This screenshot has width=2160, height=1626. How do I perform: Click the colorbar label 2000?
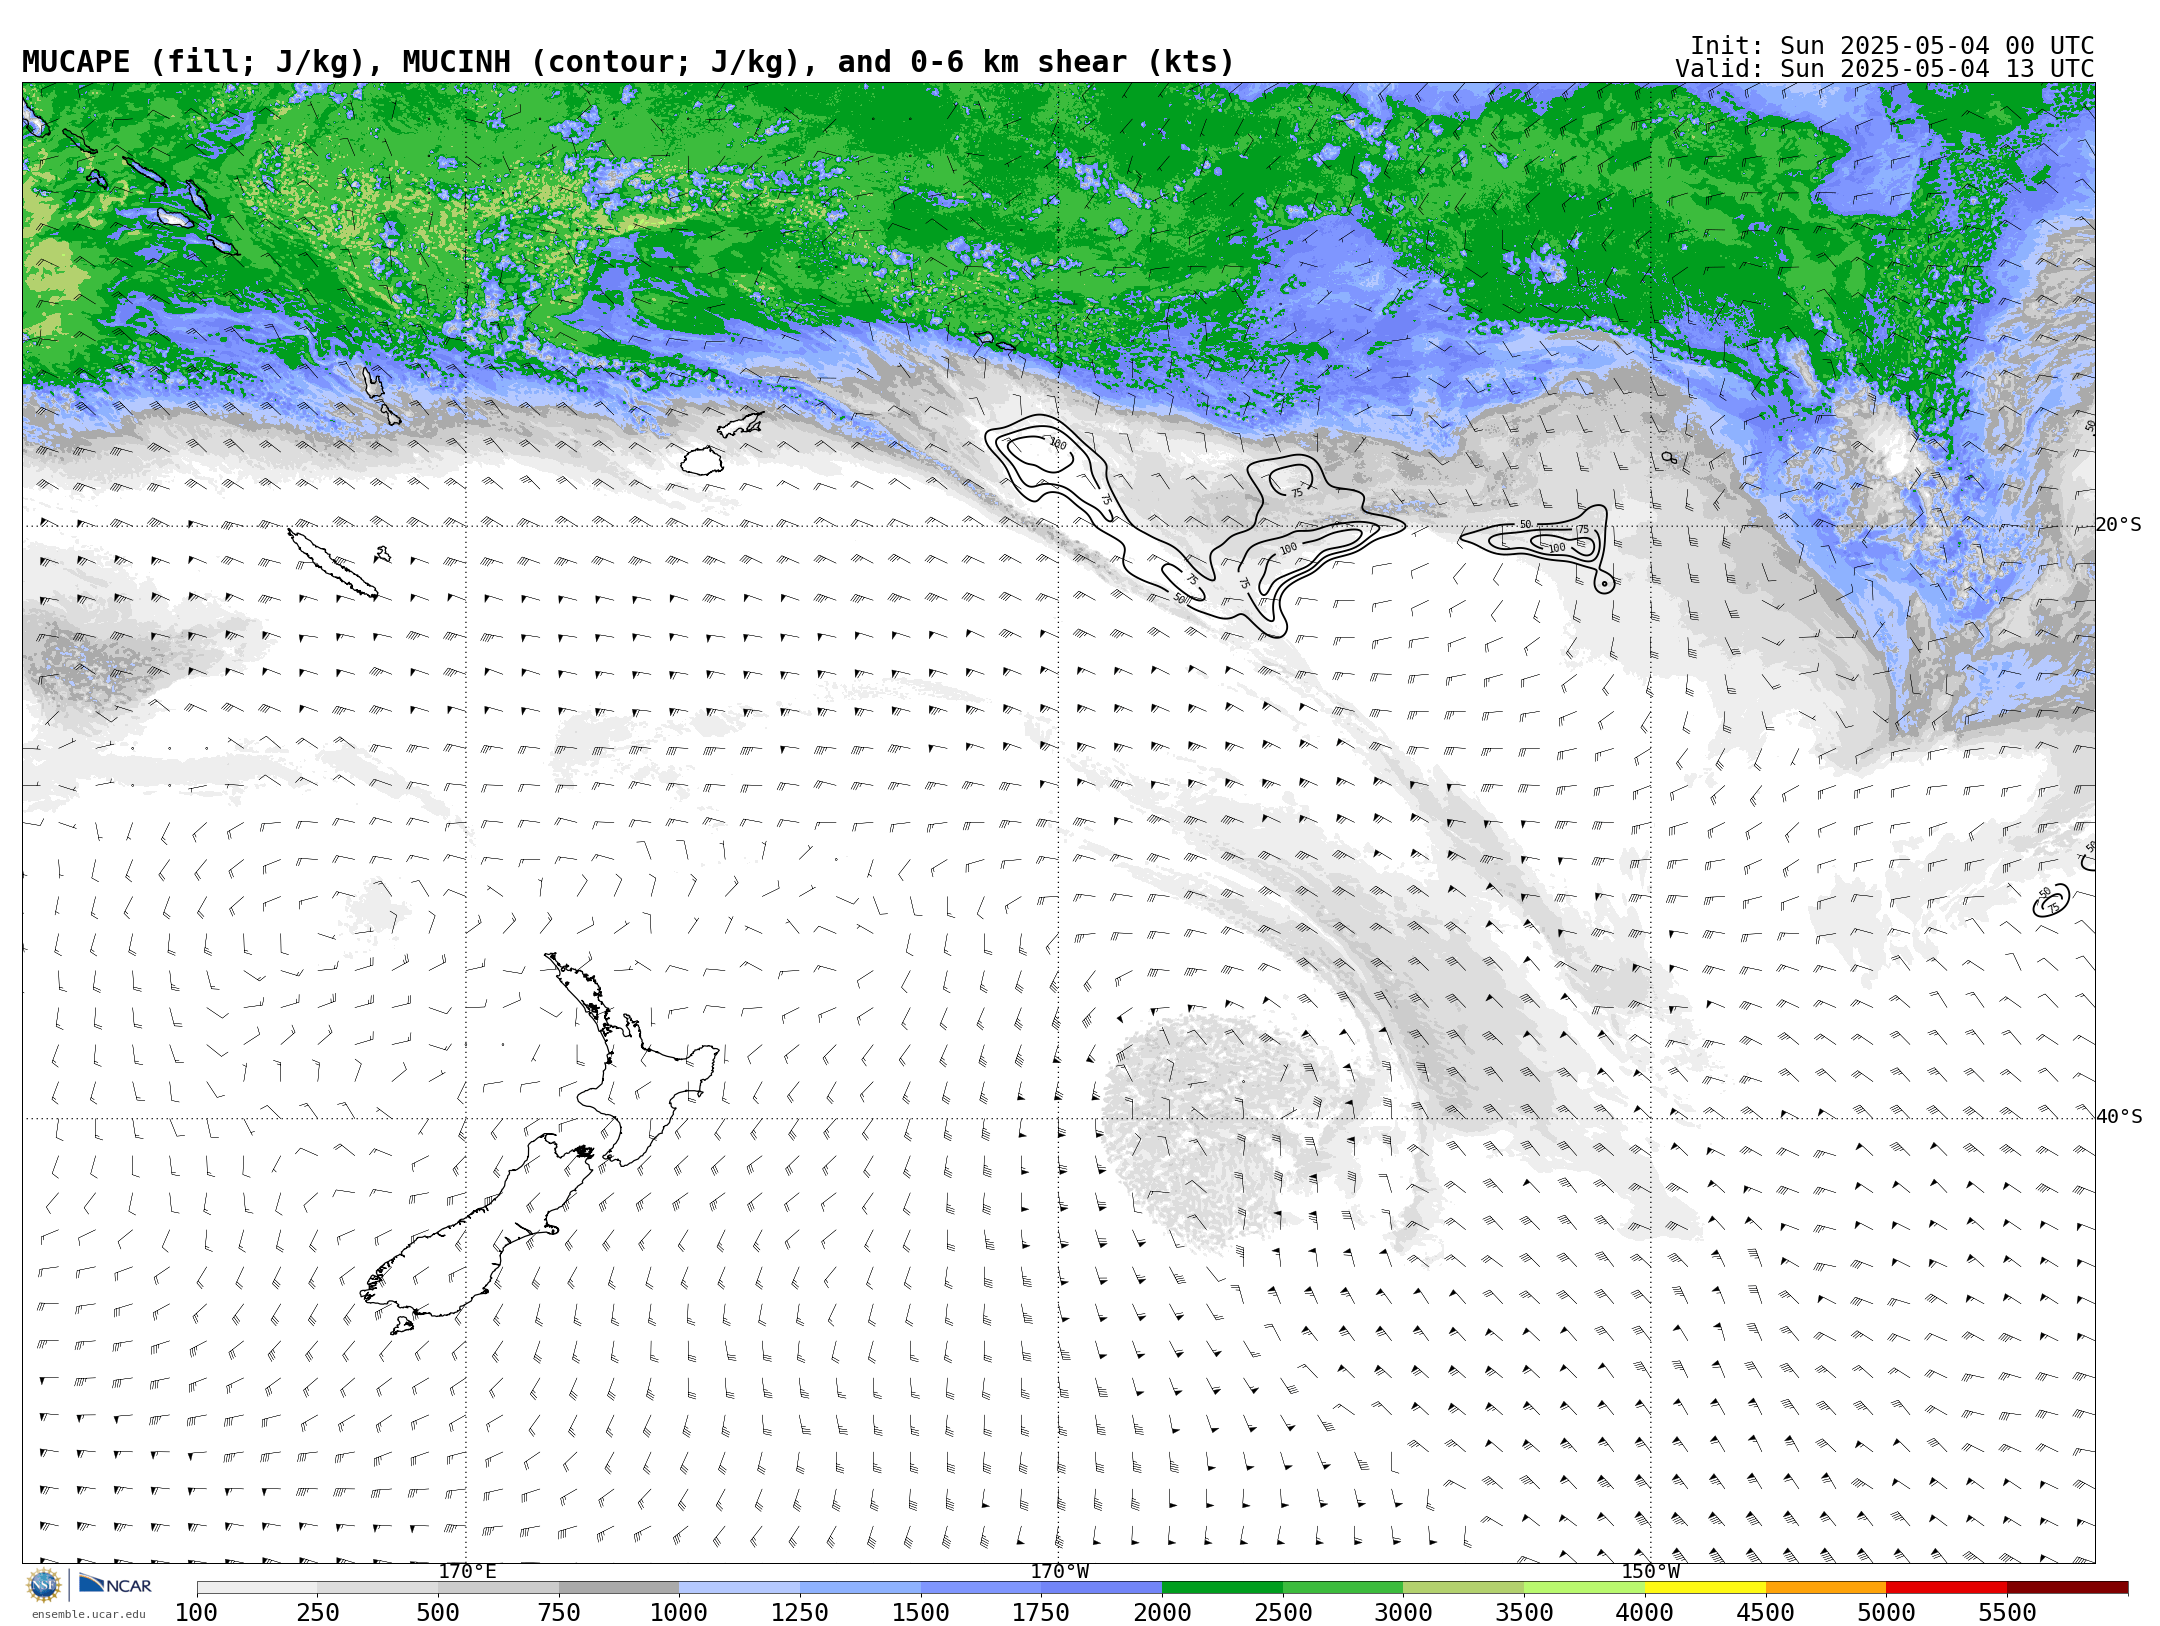pos(1162,1613)
